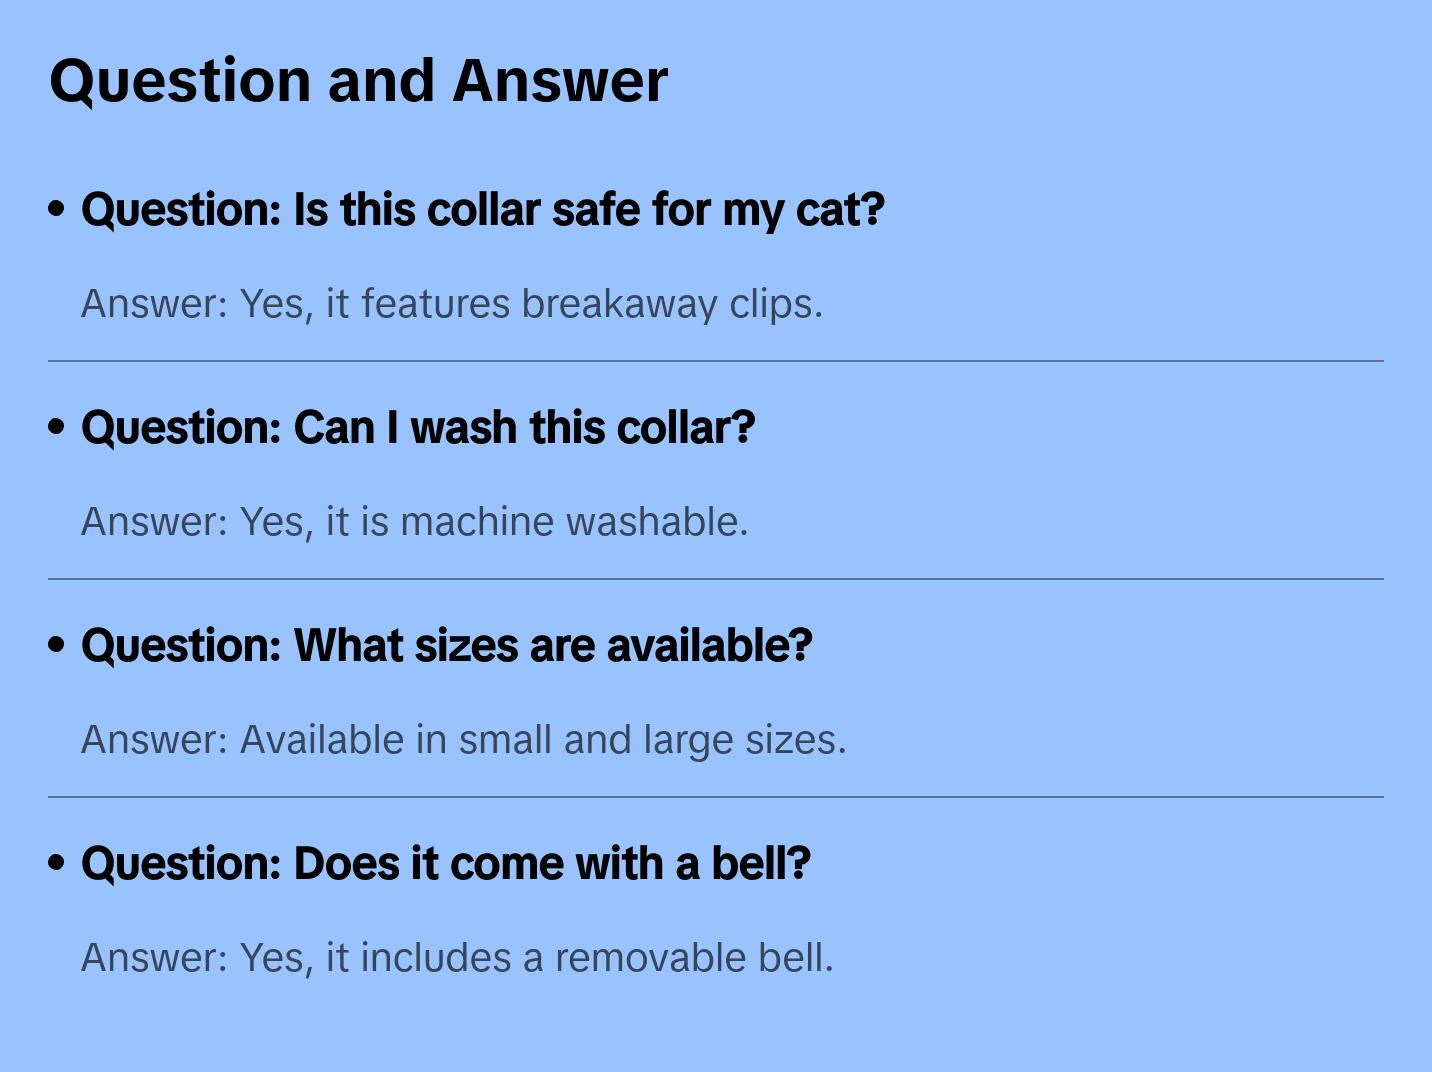This screenshot has height=1072, width=1432.
Task: Click the "Can I wash this collar?" question
Action: (417, 428)
